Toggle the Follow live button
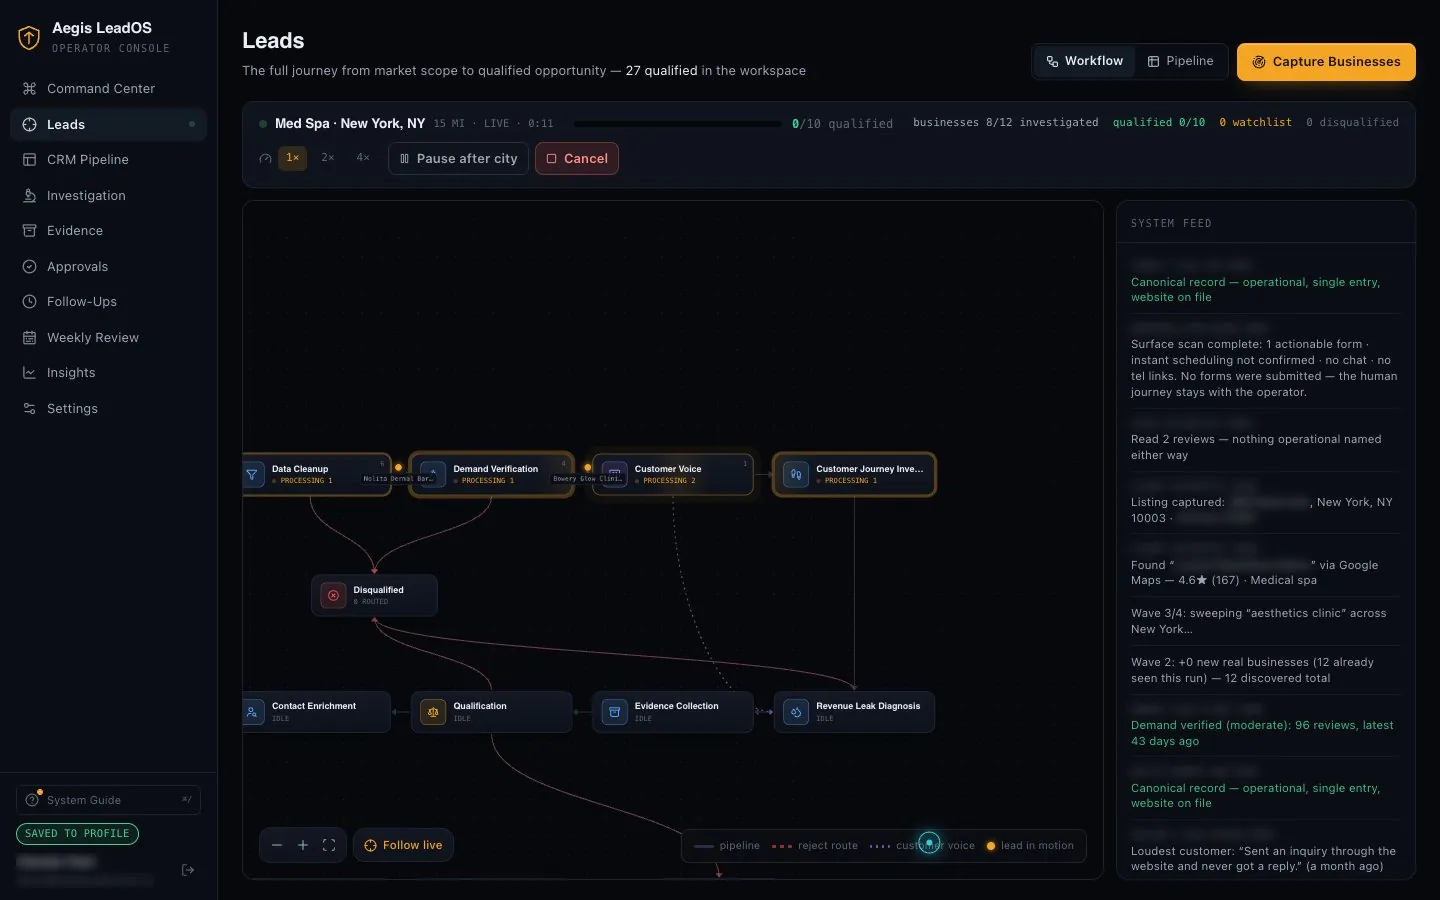 404,845
